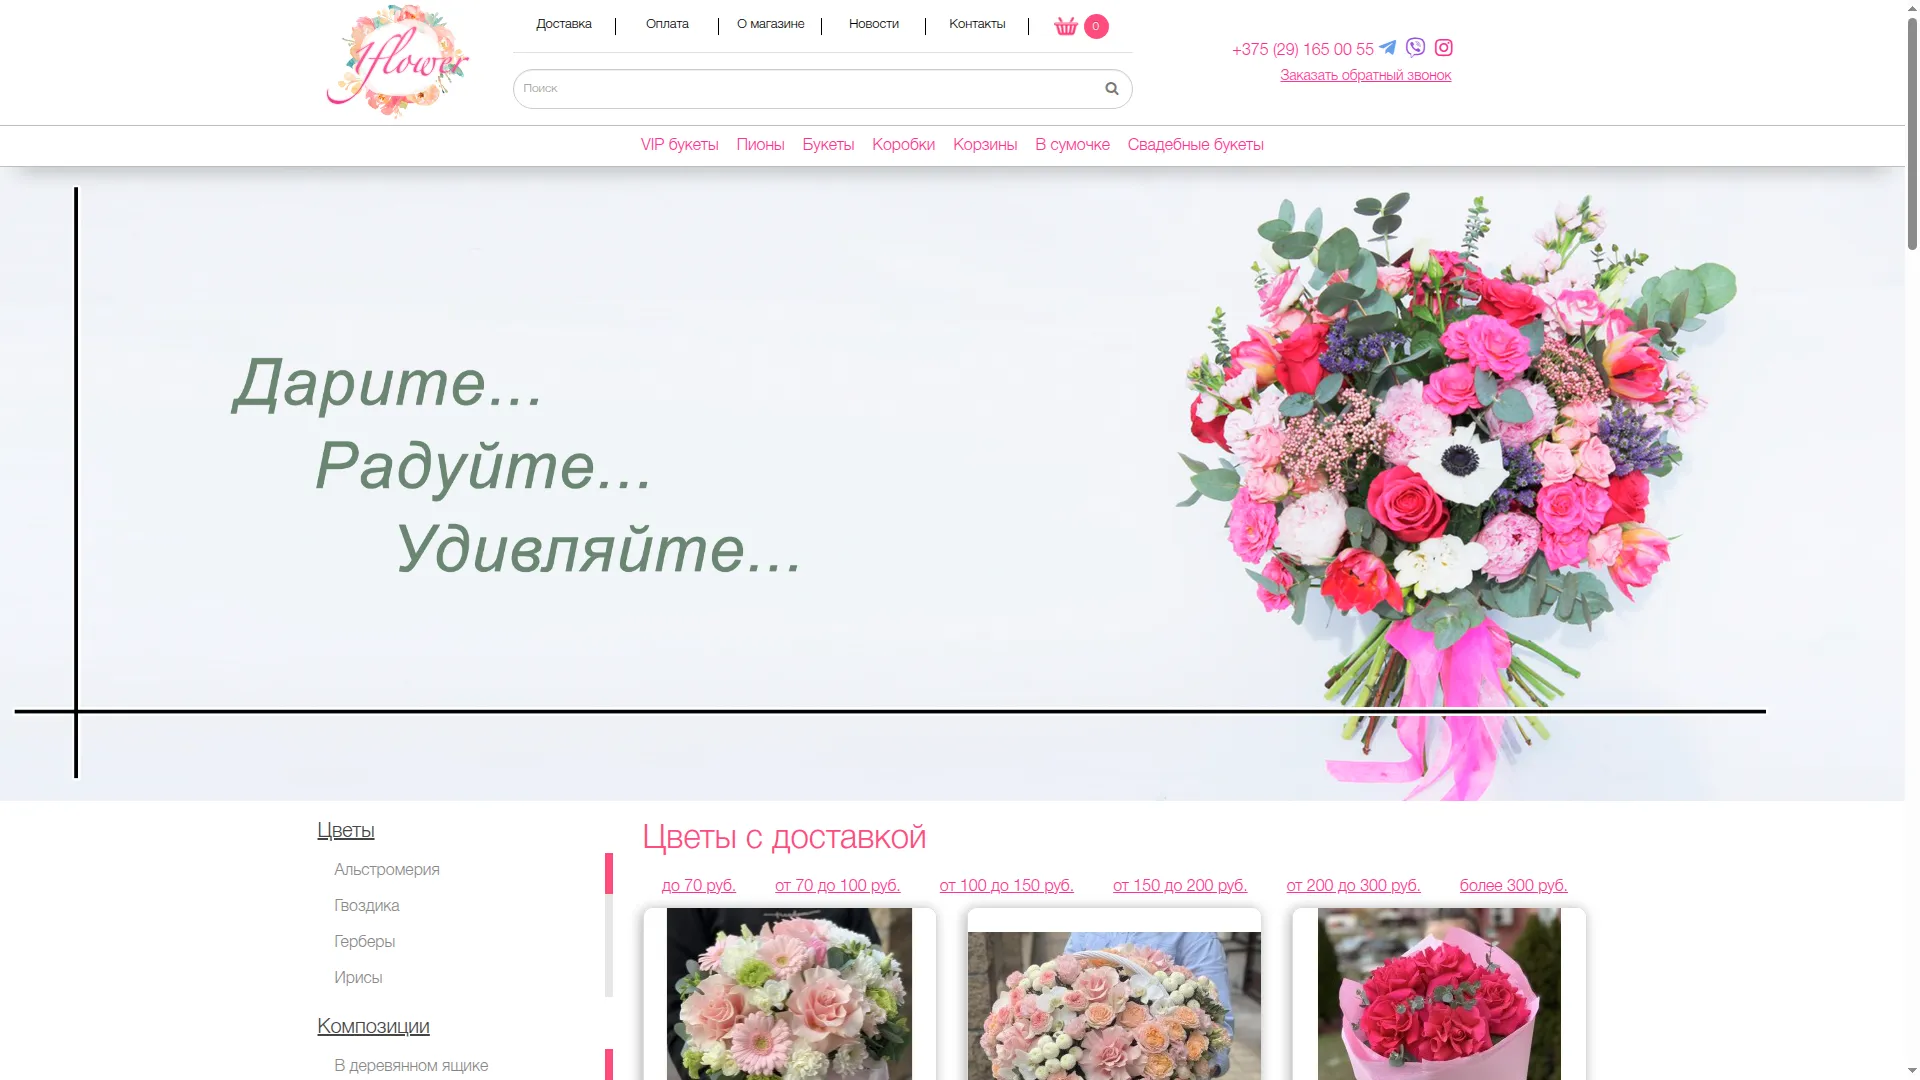Click the bouquet hero banner image

click(x=952, y=483)
